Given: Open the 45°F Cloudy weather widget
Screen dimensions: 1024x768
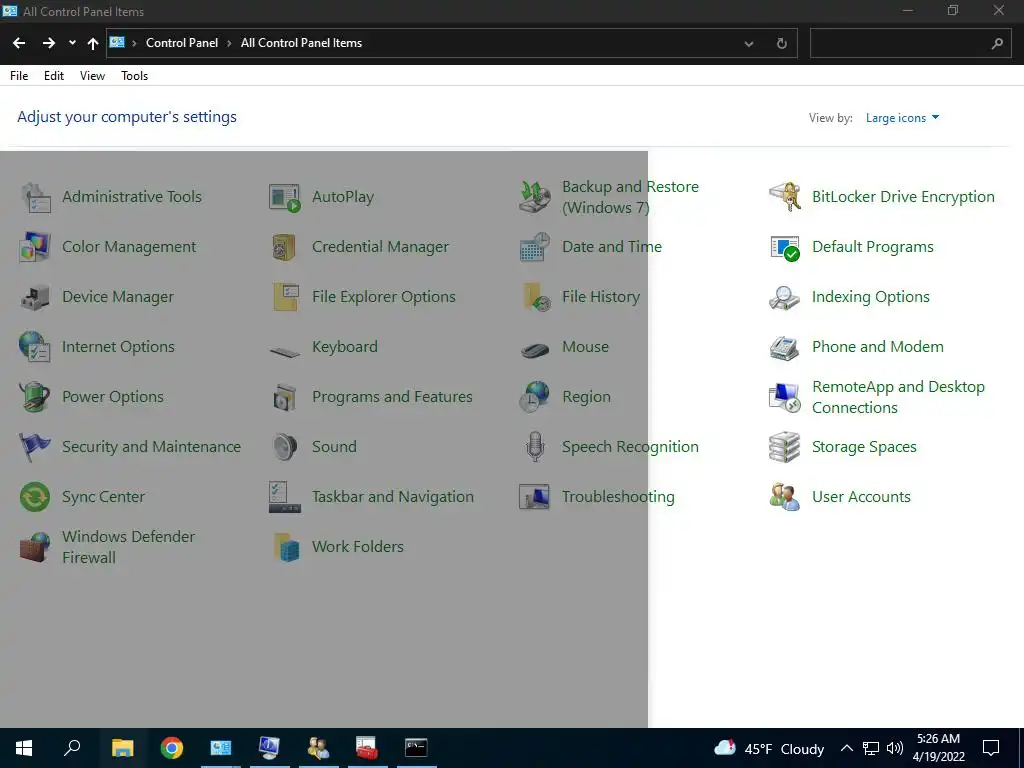Looking at the screenshot, I should (x=769, y=748).
